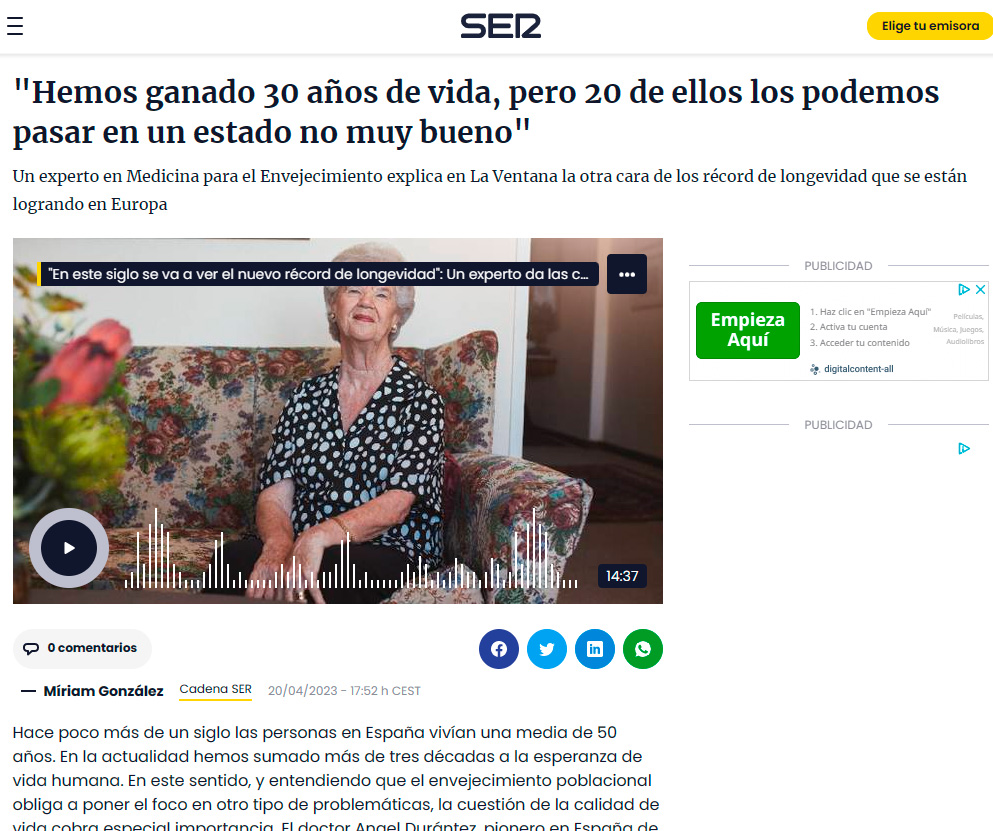Click the audio title caption banner

tap(319, 274)
